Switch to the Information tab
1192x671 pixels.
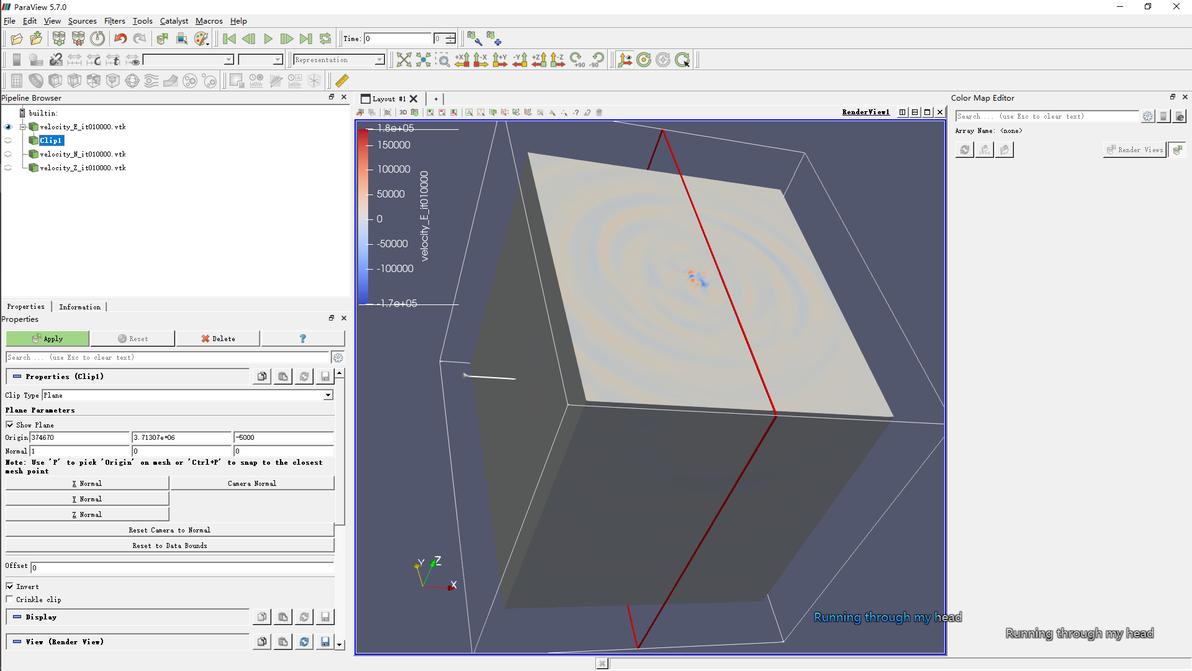tap(80, 307)
